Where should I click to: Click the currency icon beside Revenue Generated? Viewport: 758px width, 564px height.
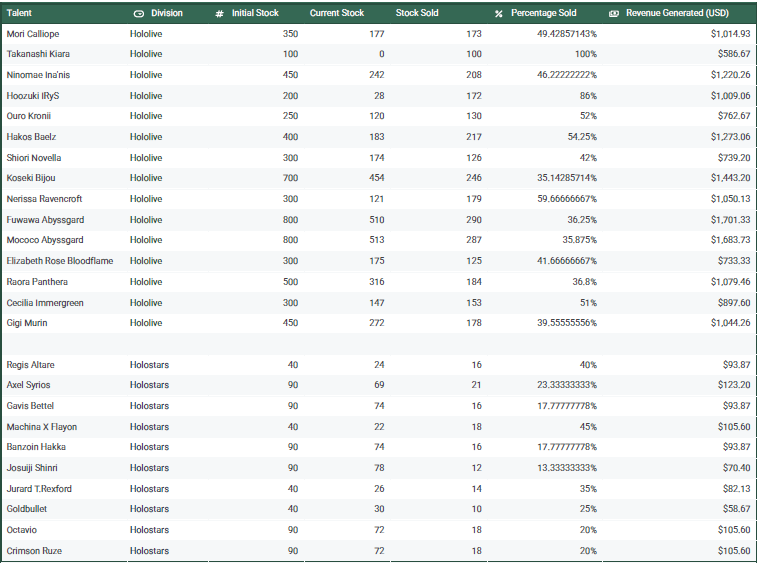click(614, 14)
